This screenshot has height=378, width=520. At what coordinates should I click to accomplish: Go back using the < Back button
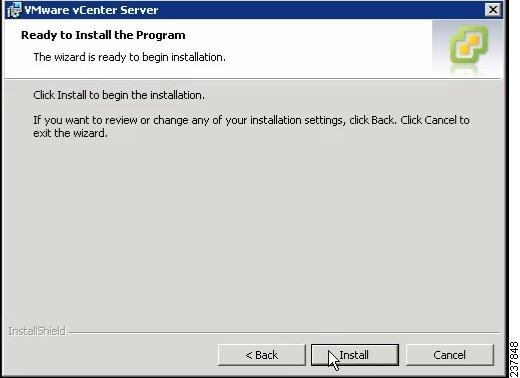point(262,355)
